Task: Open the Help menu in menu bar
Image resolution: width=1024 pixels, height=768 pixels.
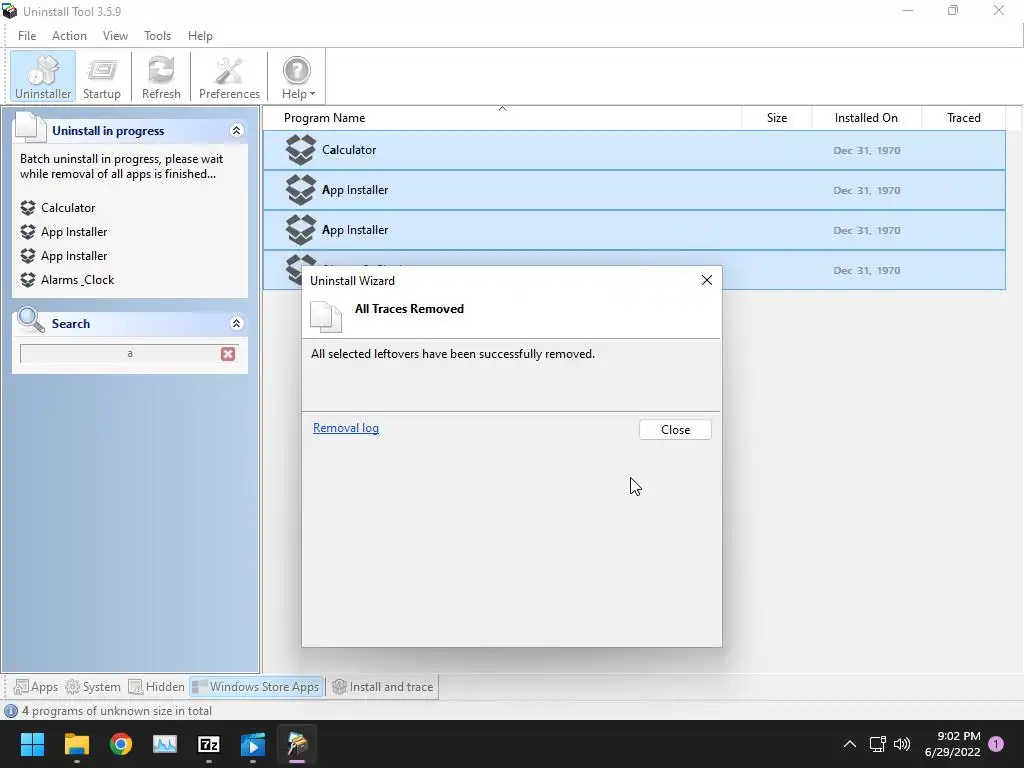Action: [x=200, y=36]
